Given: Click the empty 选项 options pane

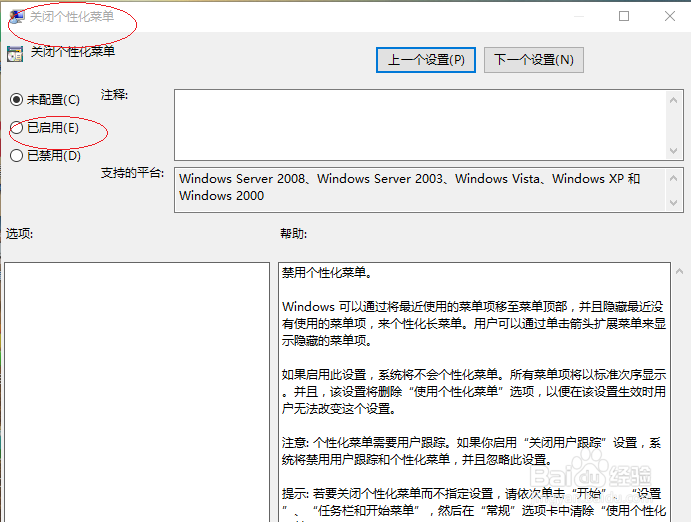Looking at the screenshot, I should (137, 392).
